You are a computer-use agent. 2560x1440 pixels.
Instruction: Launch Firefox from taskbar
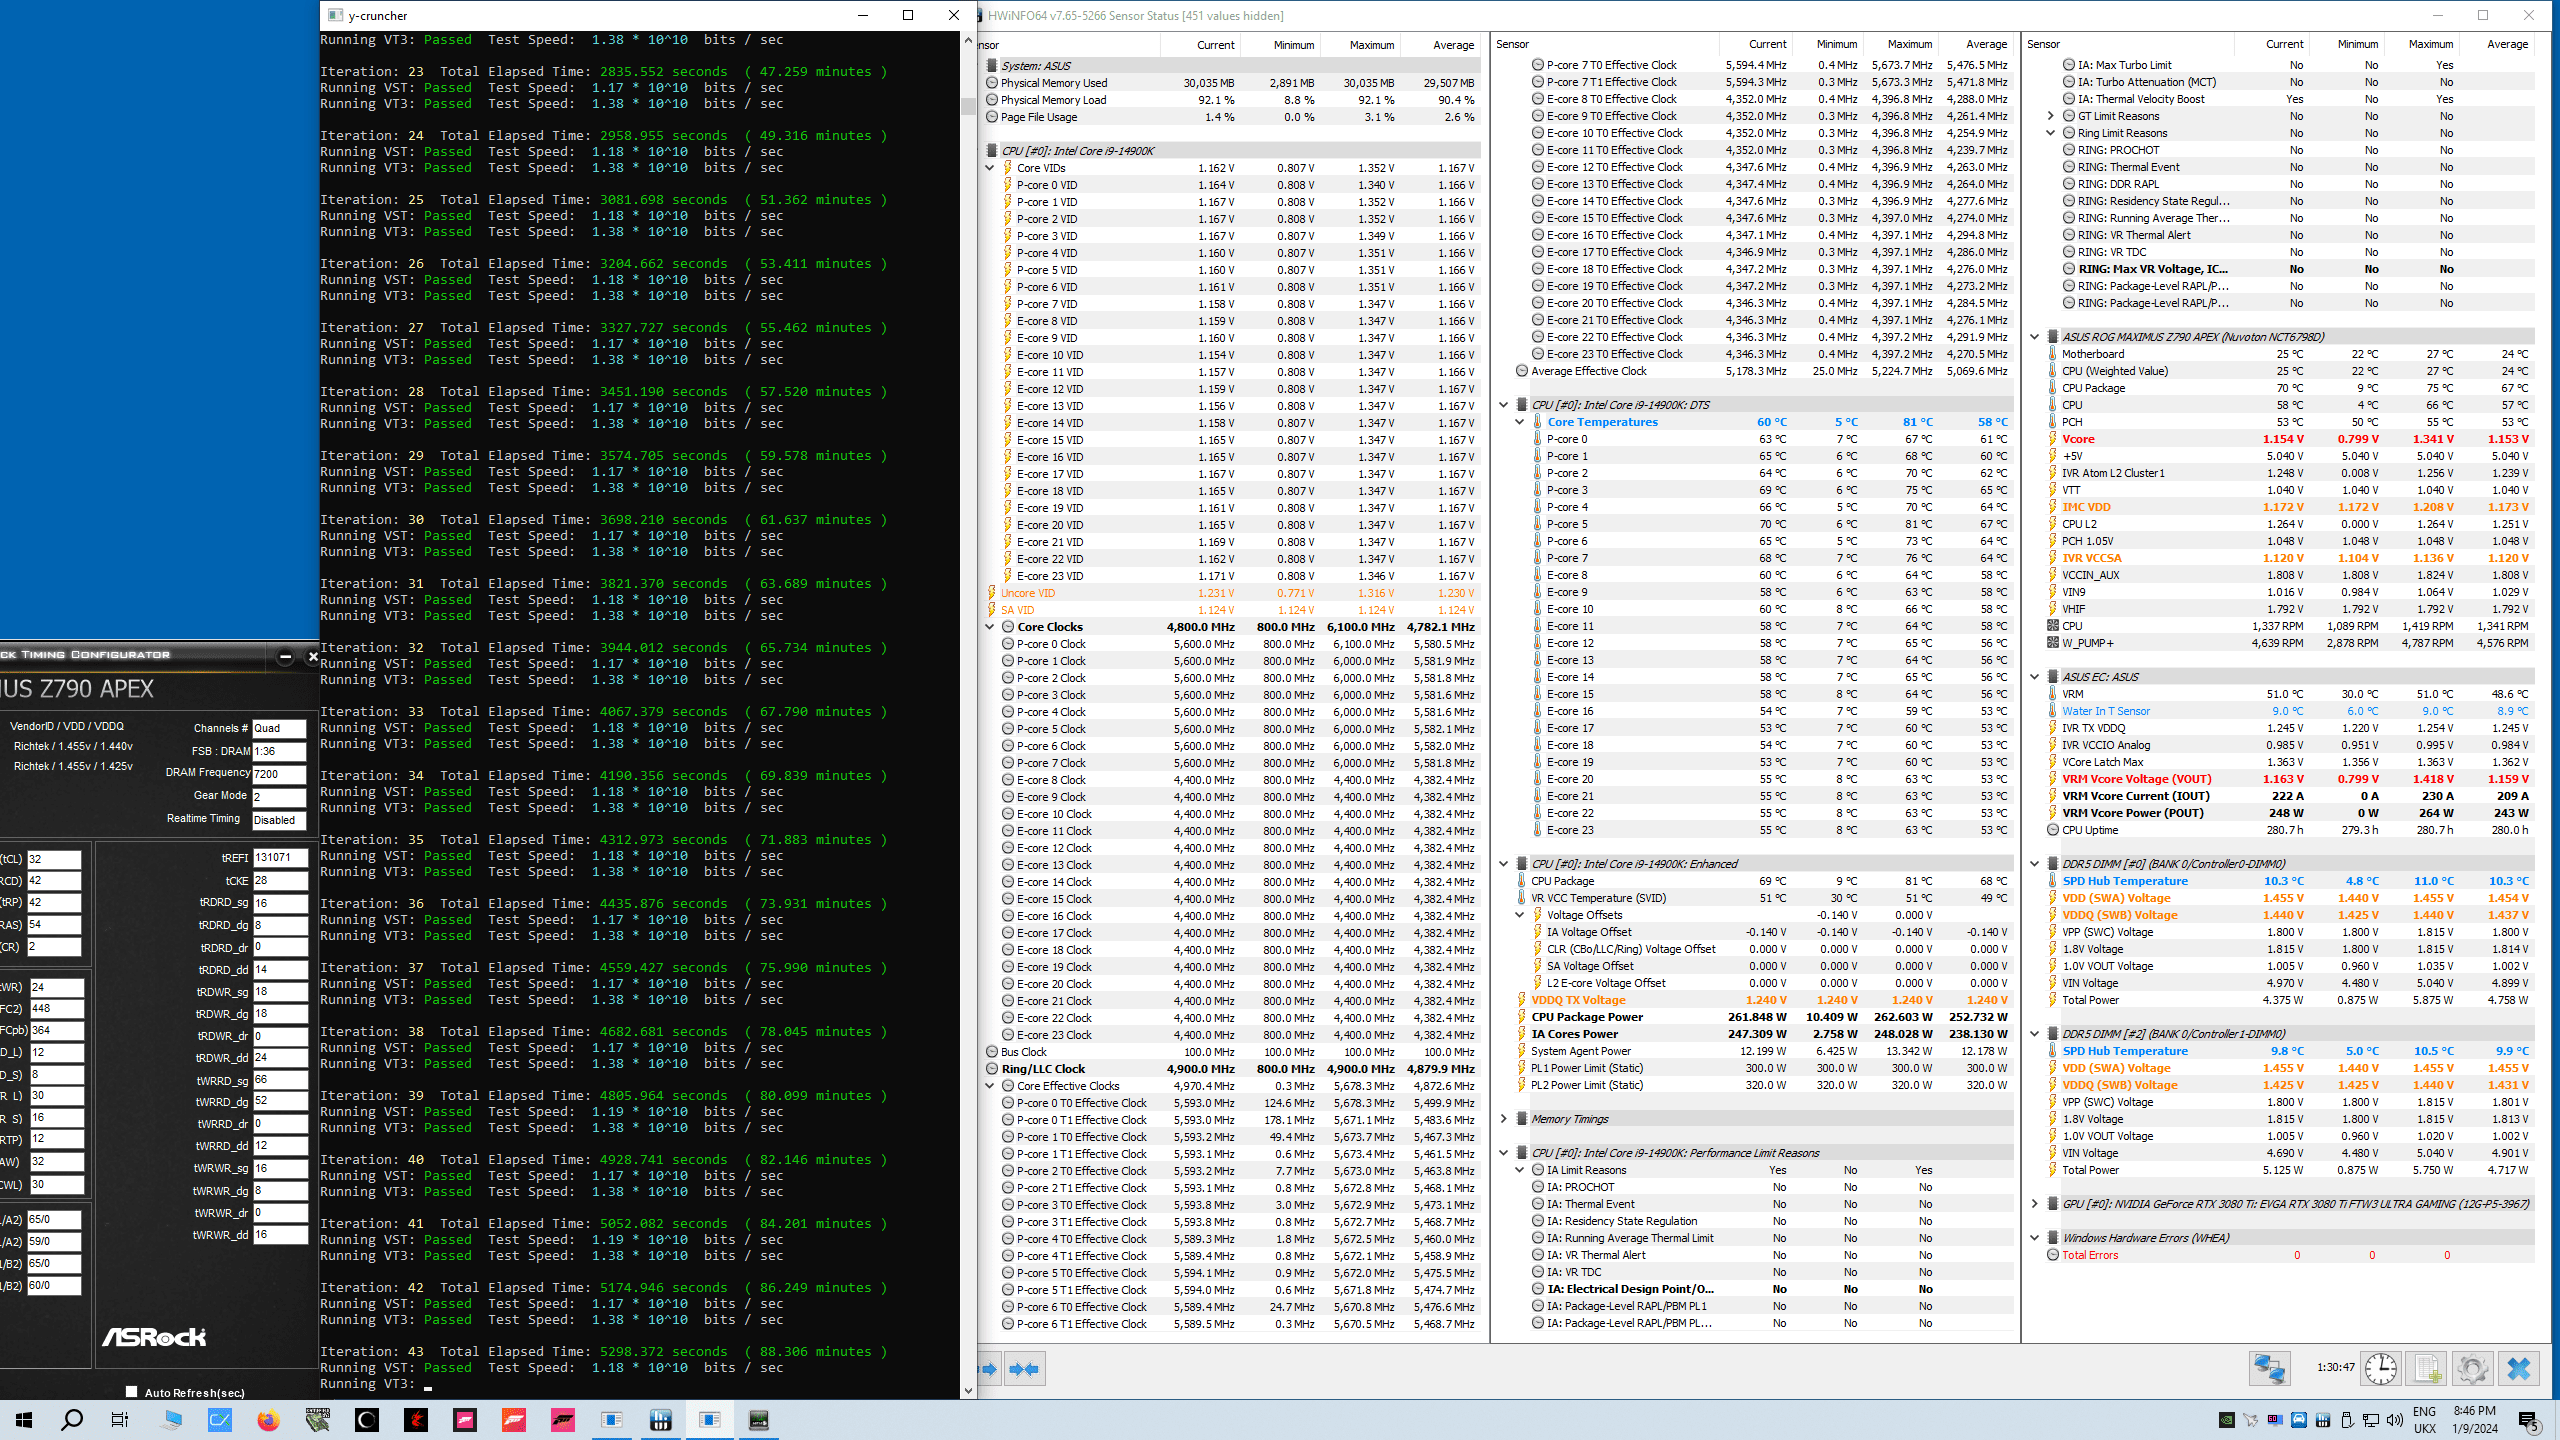pos(268,1420)
